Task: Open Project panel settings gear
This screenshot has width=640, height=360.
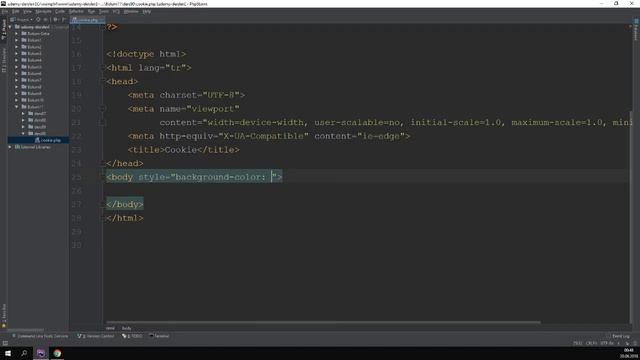Action: click(x=56, y=20)
